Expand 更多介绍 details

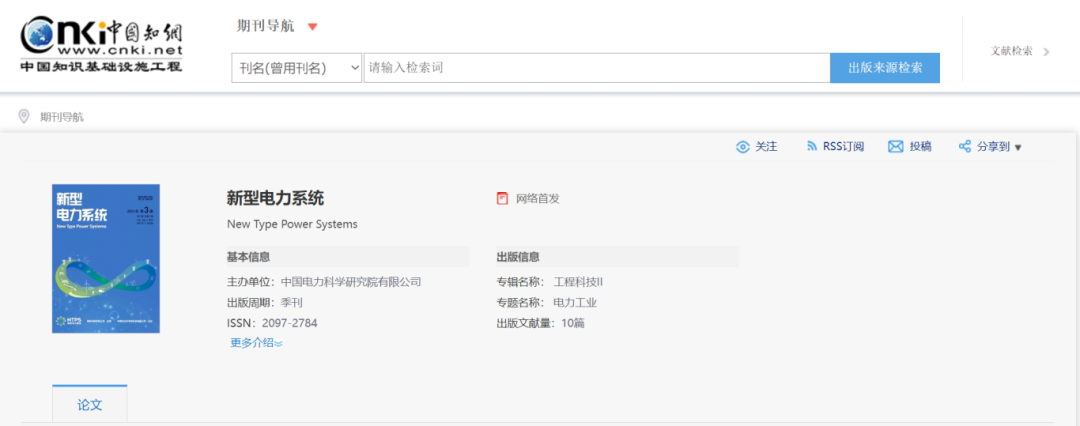click(256, 343)
